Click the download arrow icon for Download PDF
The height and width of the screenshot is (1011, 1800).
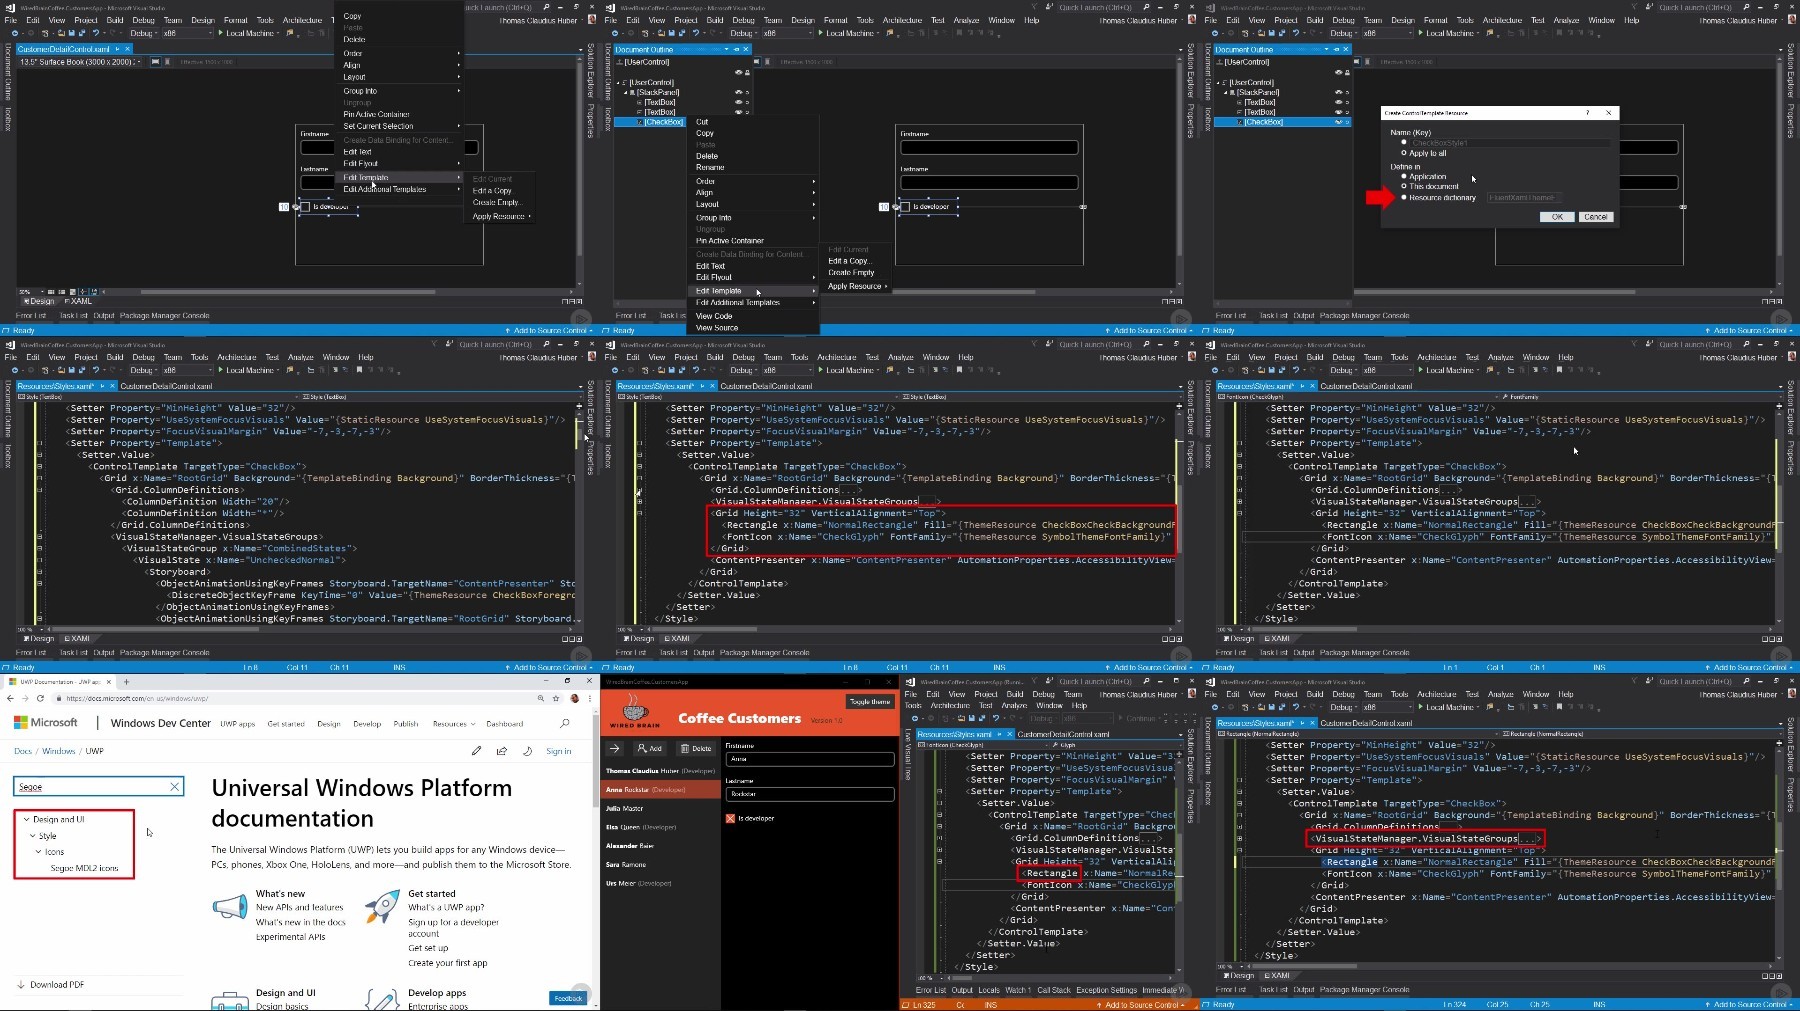point(21,985)
